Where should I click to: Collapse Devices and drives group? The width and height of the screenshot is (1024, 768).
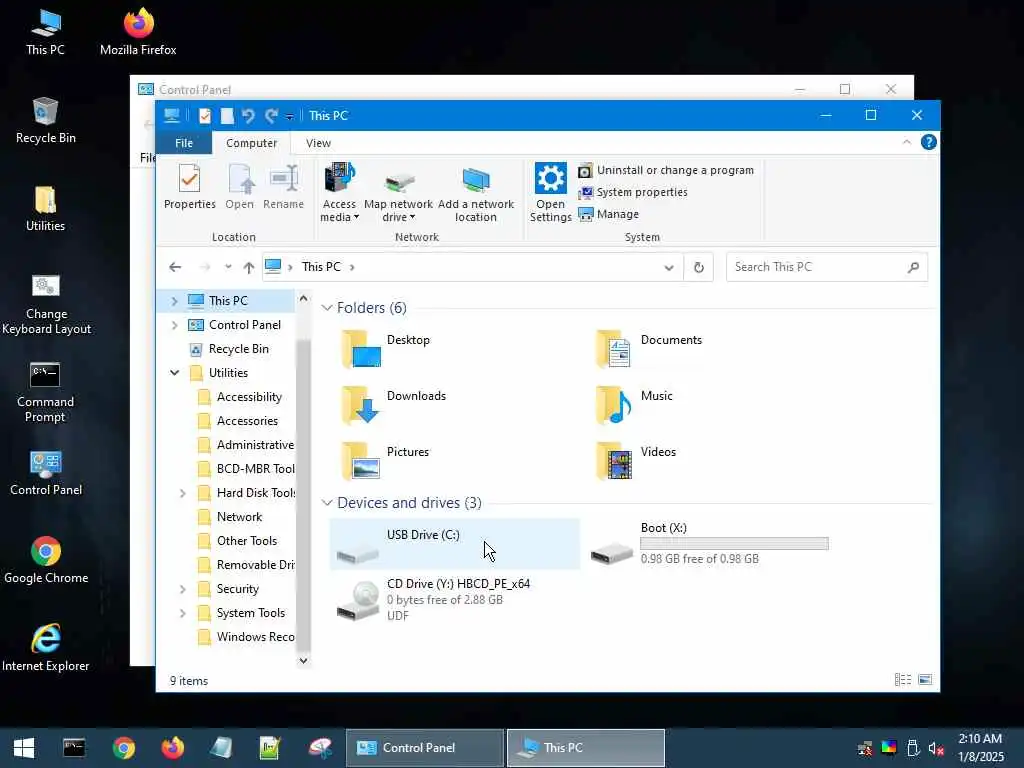[x=327, y=502]
